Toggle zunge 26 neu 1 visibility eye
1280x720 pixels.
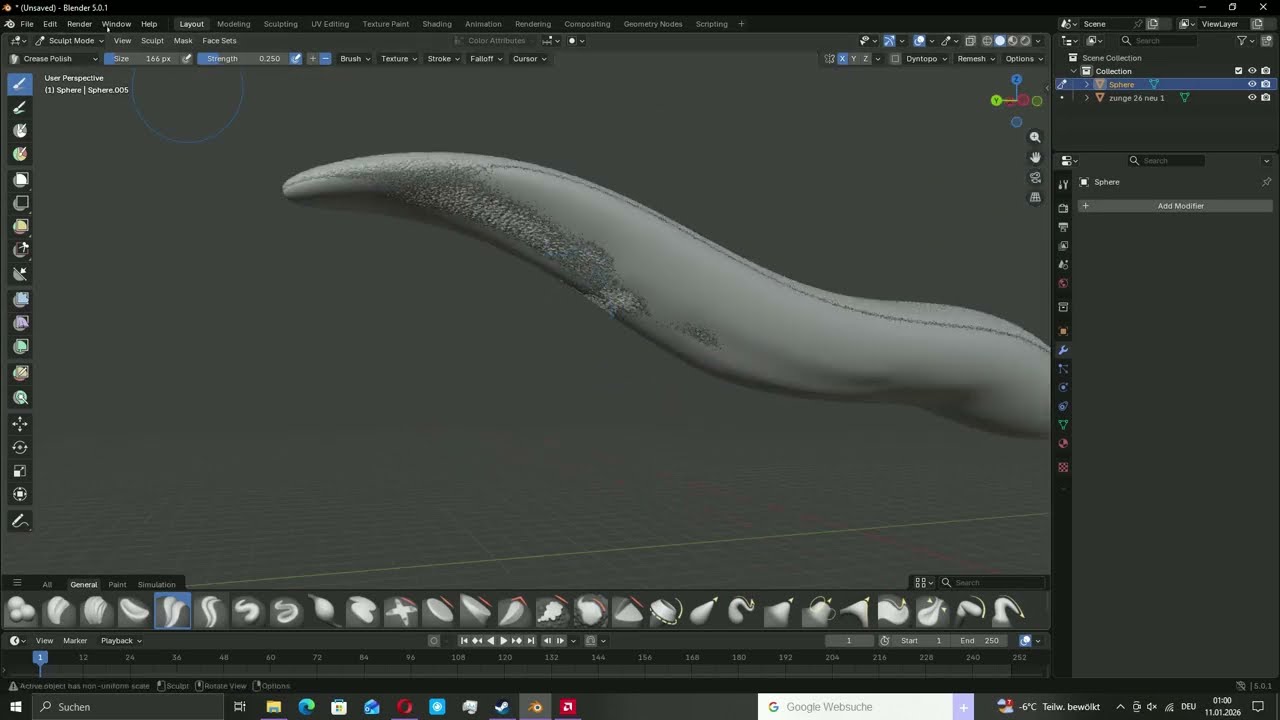(1252, 98)
